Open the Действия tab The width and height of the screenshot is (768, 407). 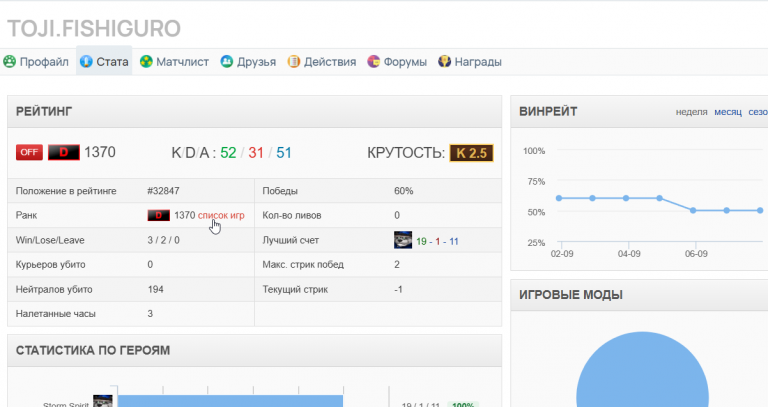[x=322, y=62]
